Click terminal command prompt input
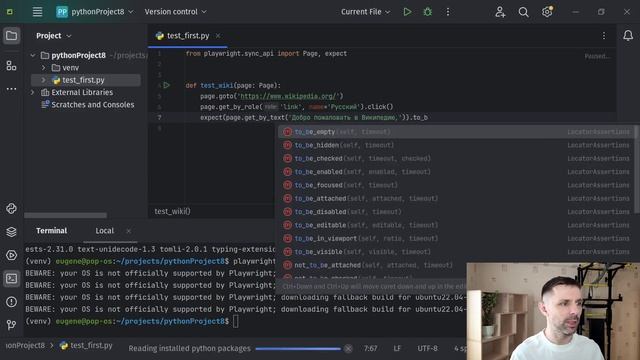This screenshot has width=640, height=360. point(236,322)
